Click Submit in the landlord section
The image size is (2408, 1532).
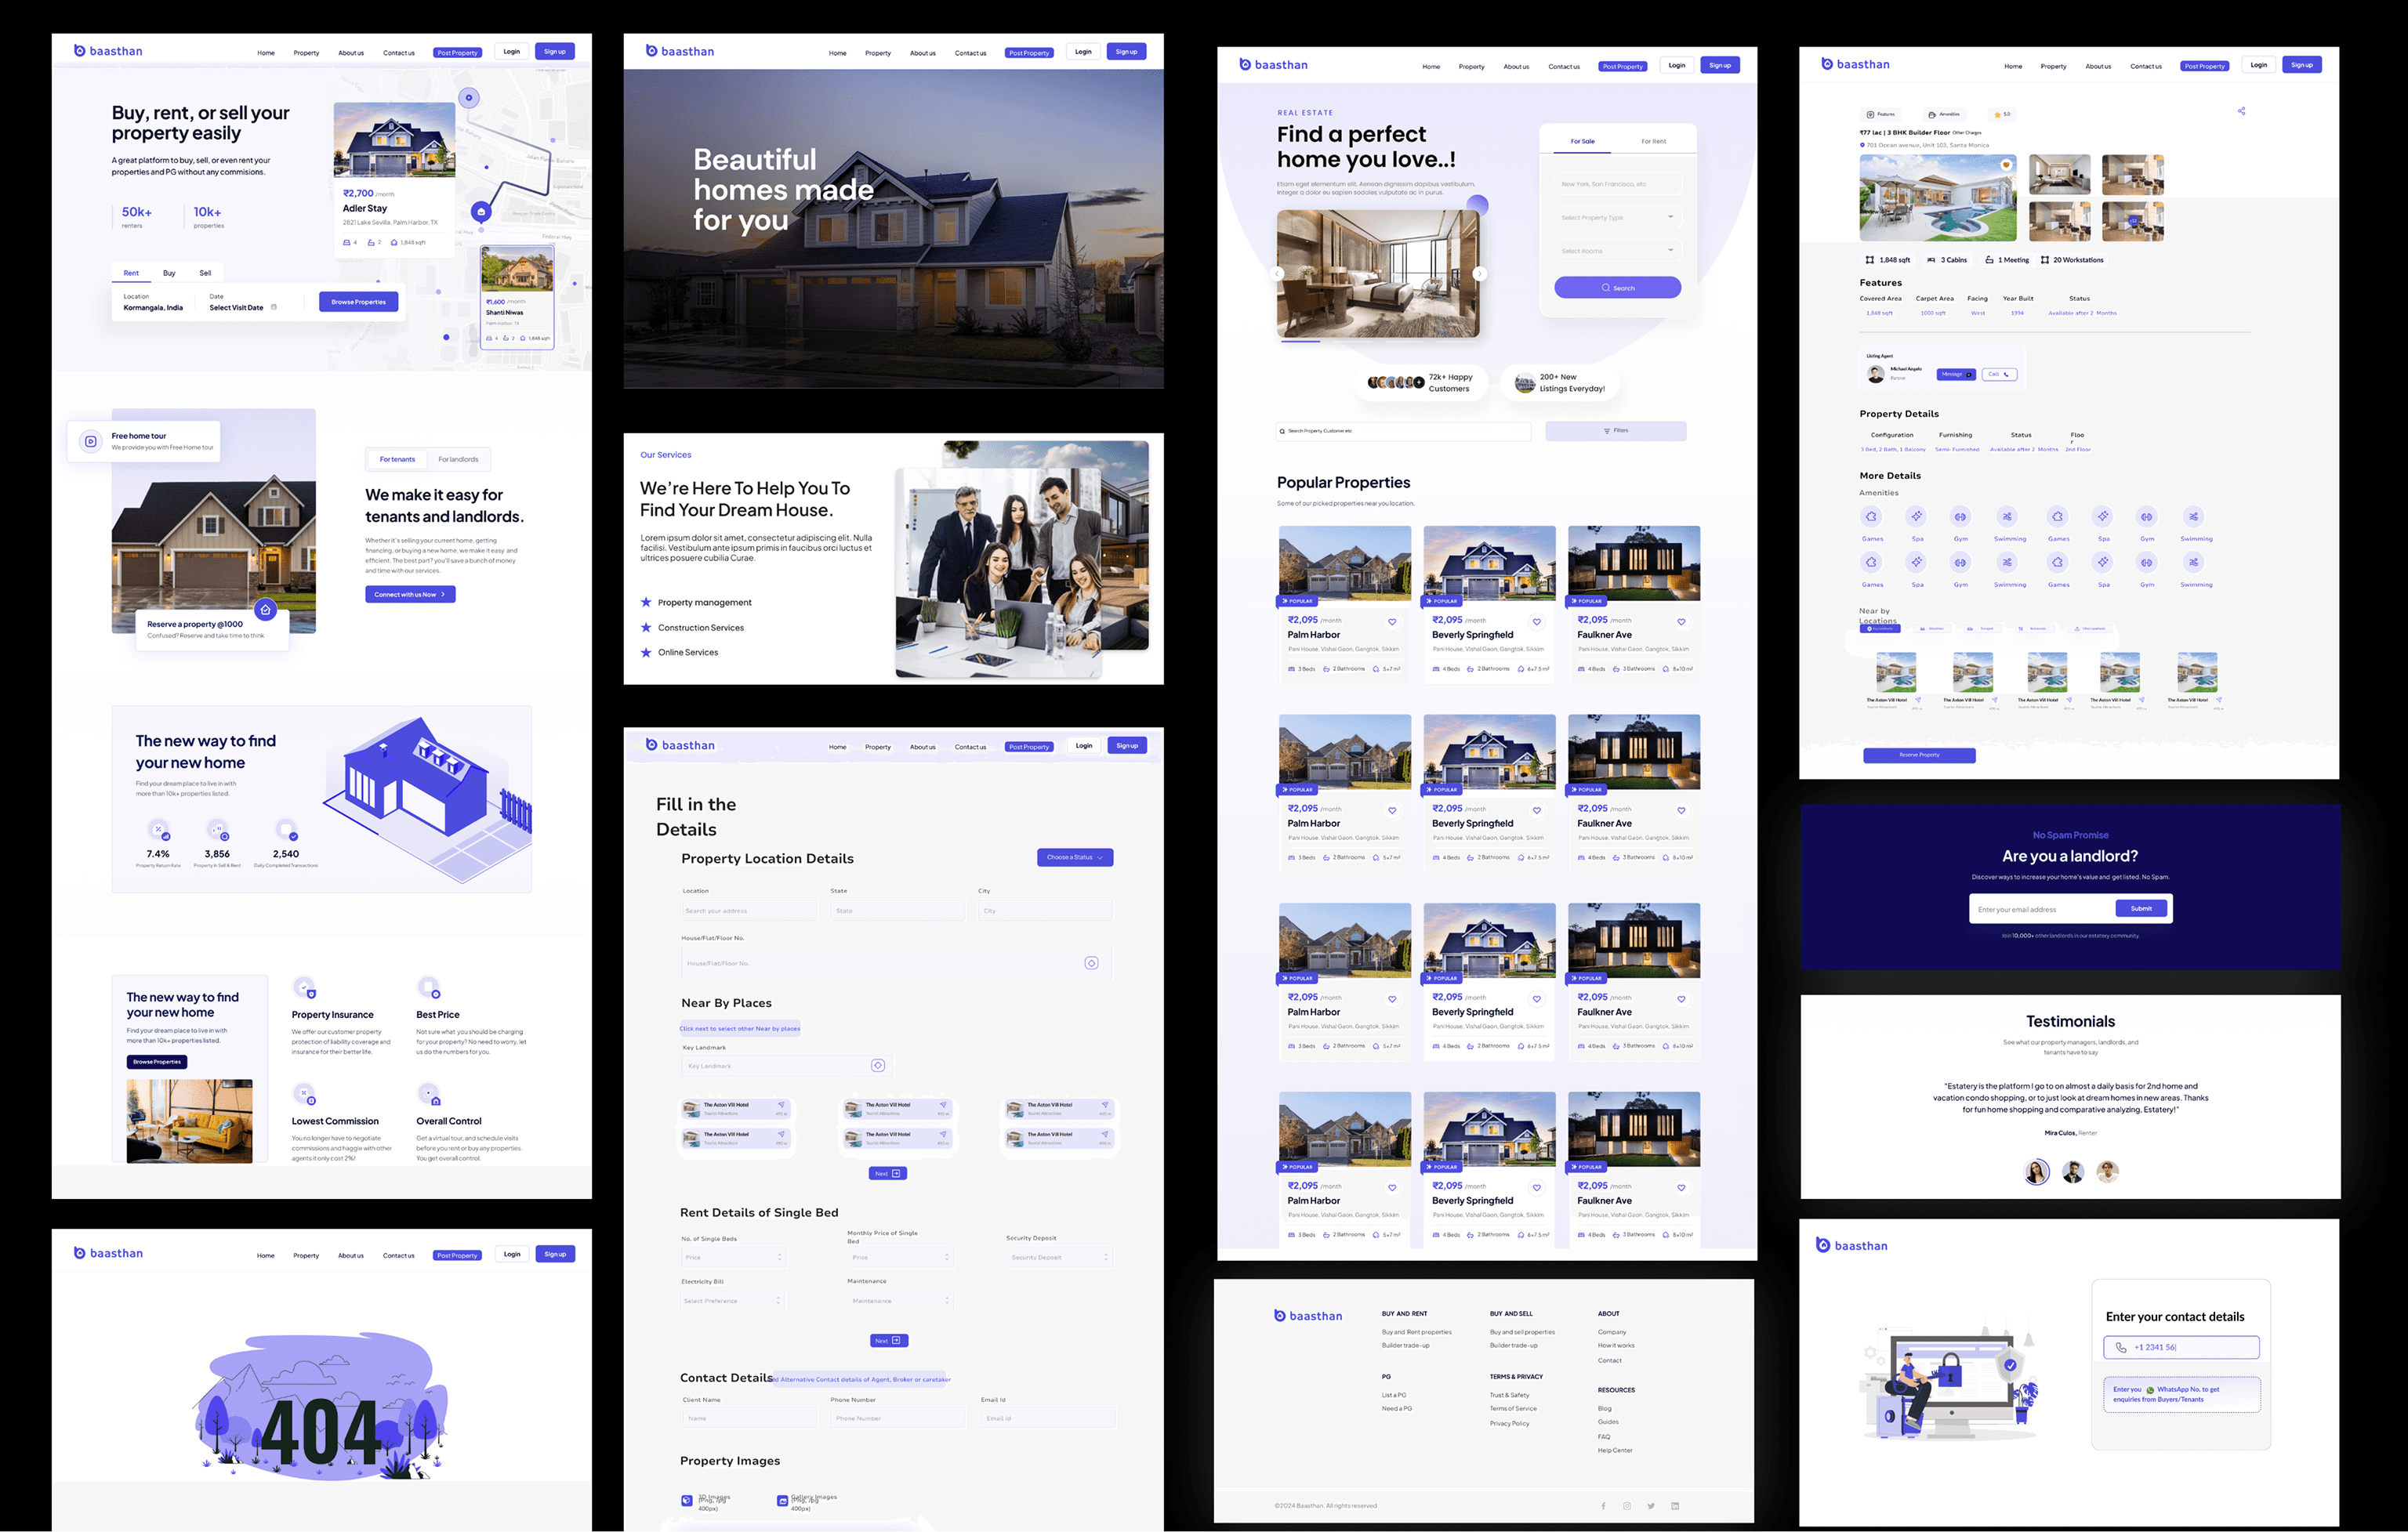[2141, 908]
